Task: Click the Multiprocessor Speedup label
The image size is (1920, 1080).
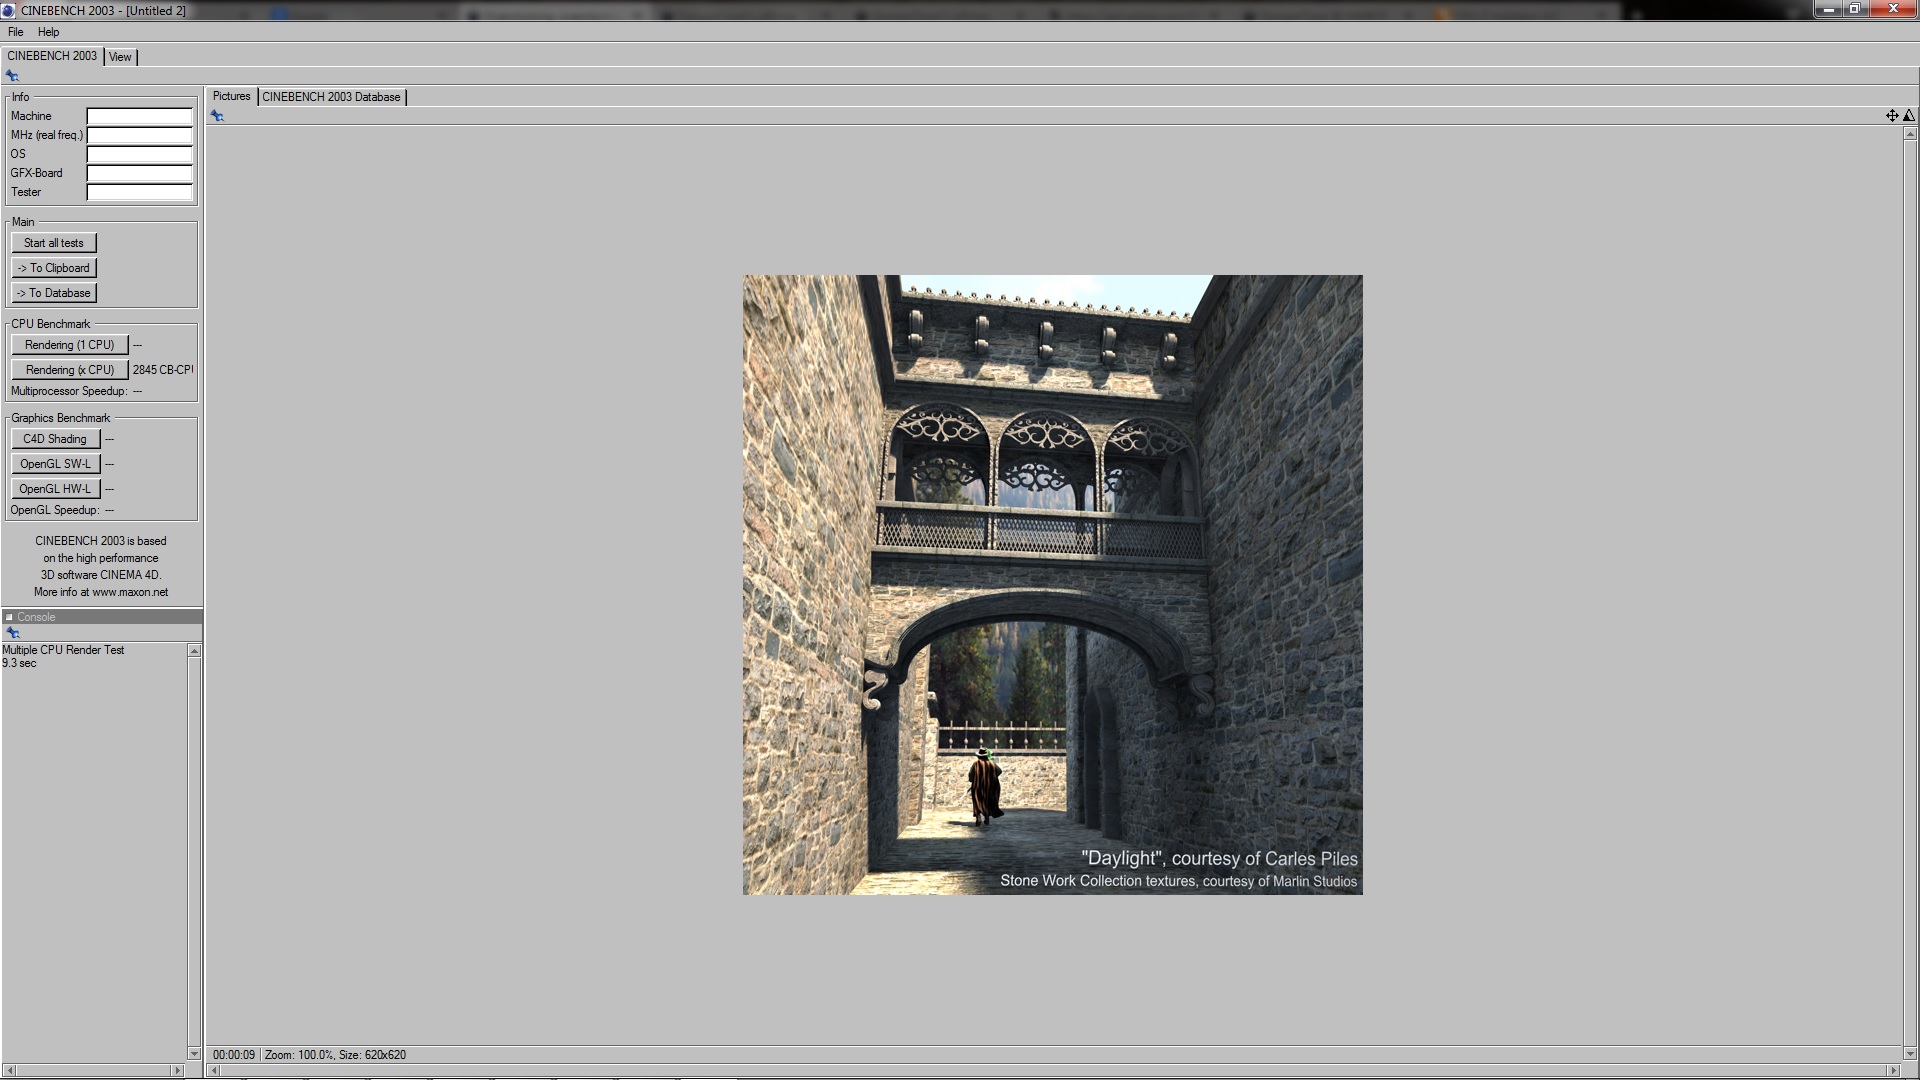Action: (69, 391)
